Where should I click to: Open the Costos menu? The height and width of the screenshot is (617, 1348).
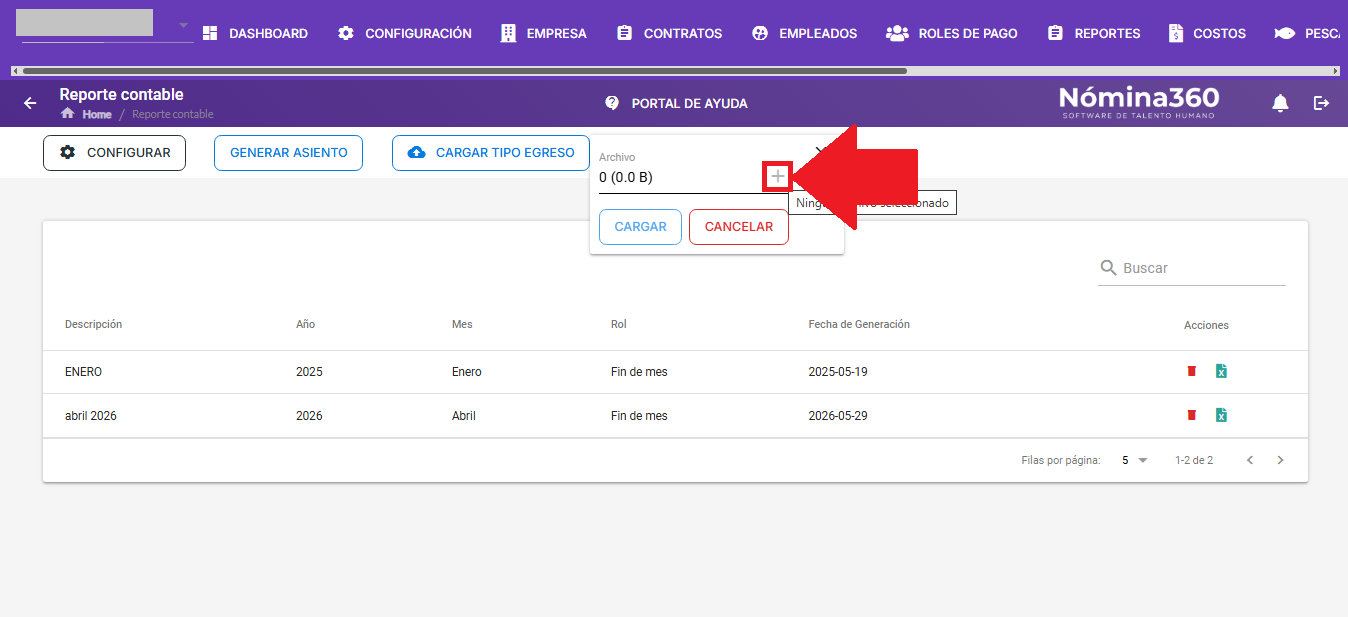(x=1207, y=33)
